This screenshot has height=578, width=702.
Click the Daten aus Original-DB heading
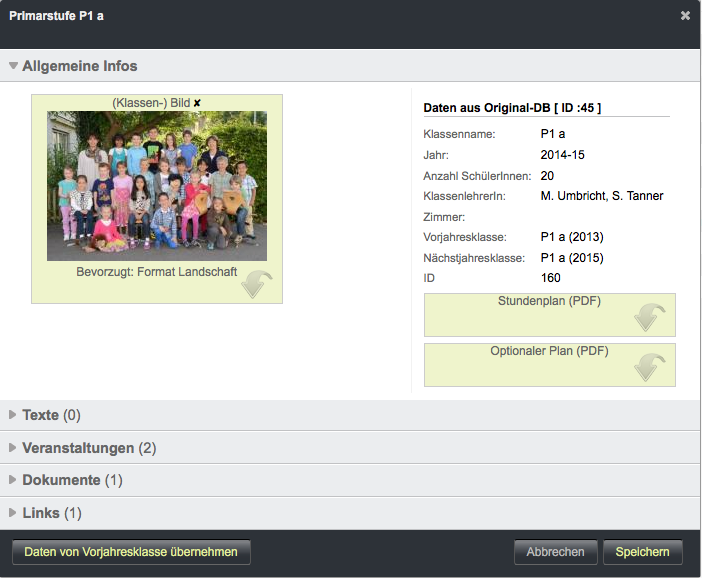tap(512, 108)
